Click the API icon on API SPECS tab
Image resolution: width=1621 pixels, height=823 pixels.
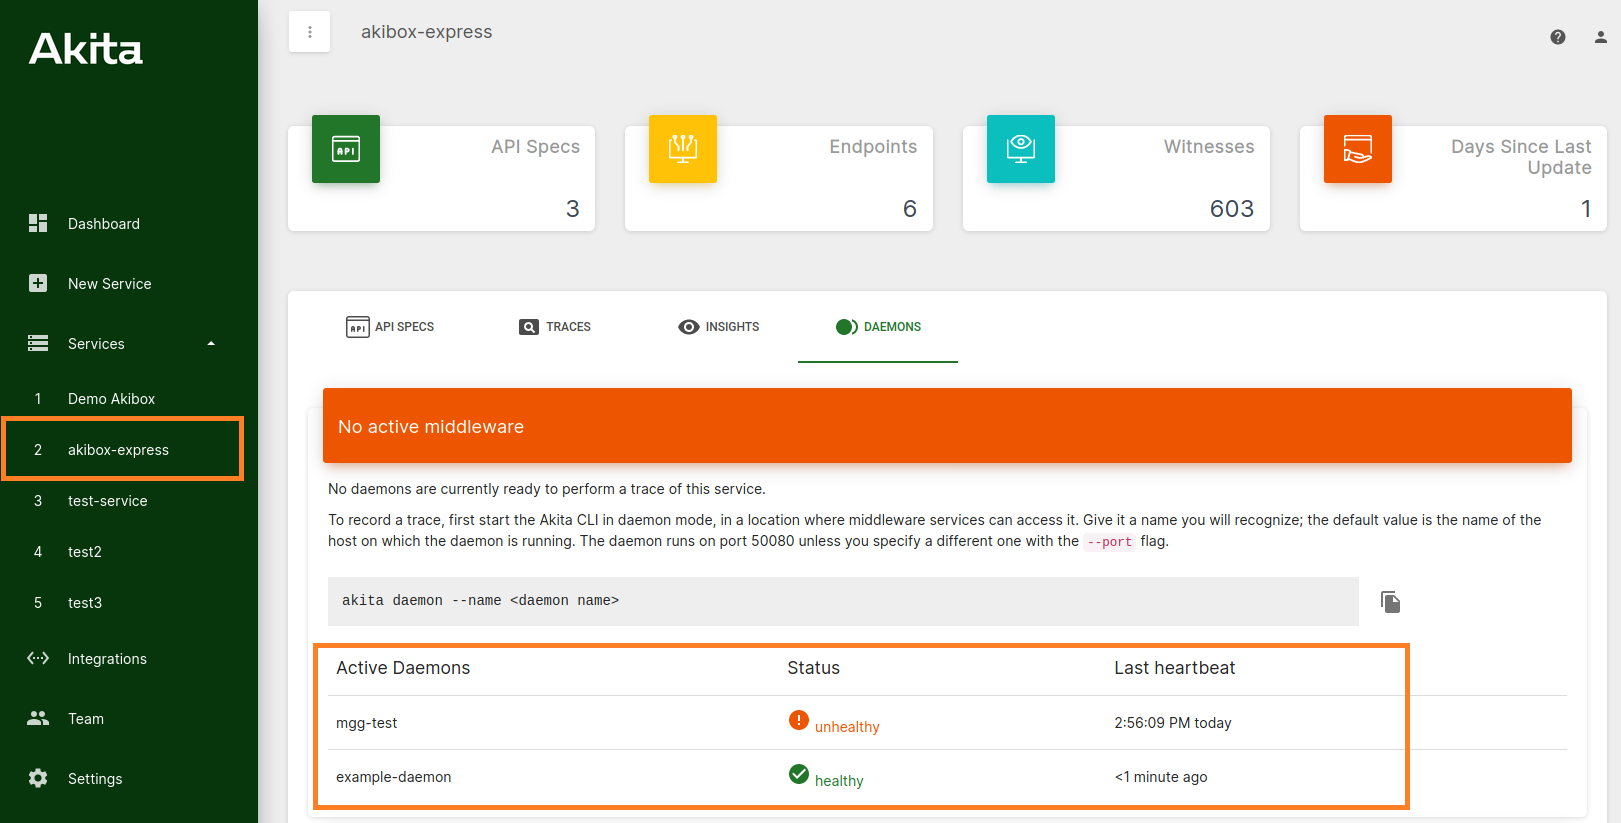coord(358,327)
